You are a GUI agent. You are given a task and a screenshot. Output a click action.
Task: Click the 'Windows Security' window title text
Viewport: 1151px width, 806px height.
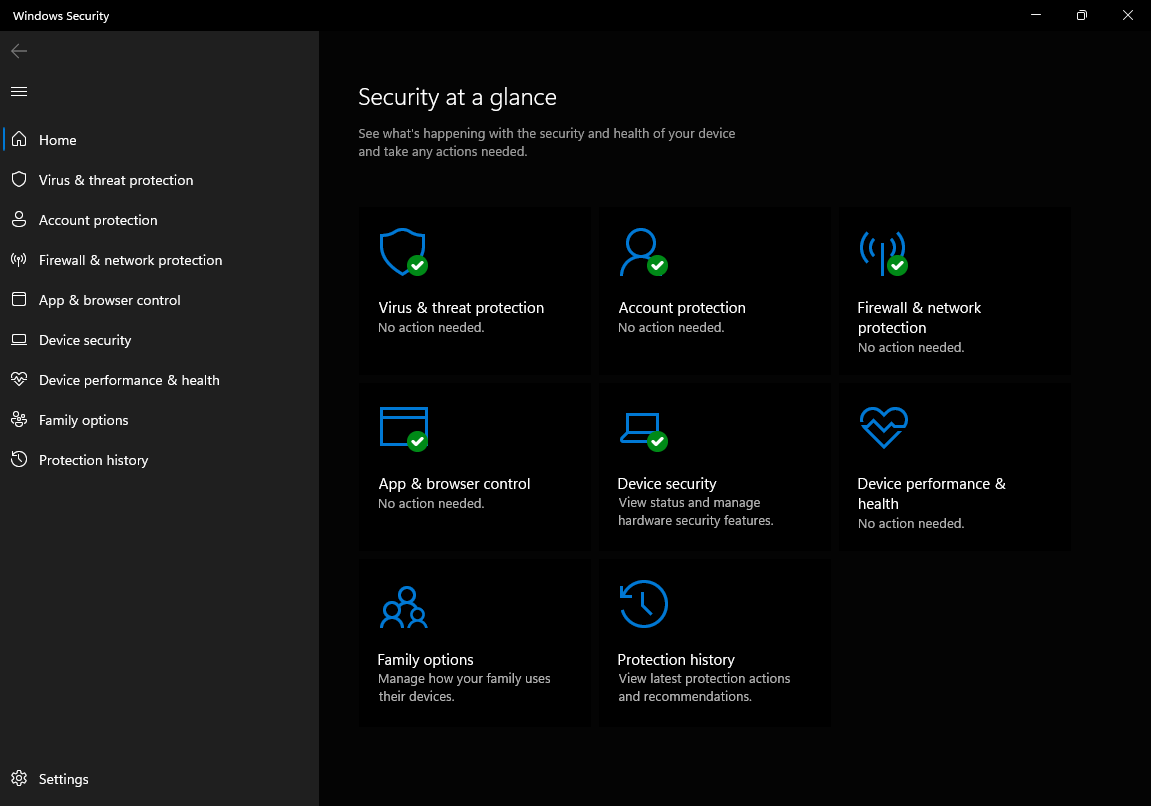(61, 15)
